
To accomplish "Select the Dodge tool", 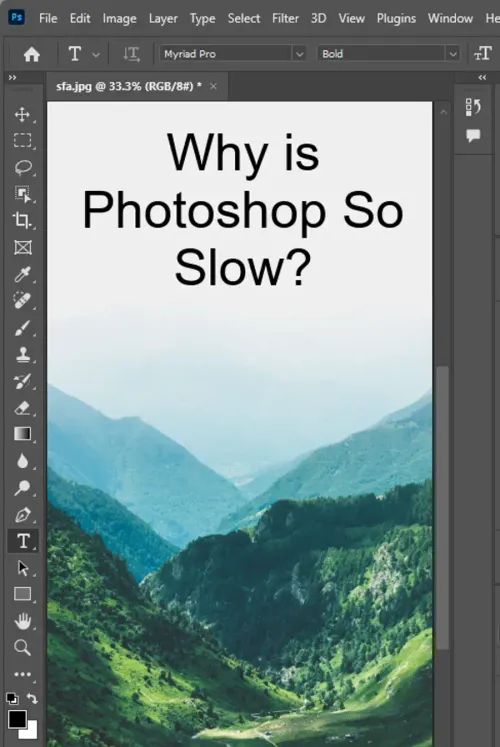I will point(22,487).
